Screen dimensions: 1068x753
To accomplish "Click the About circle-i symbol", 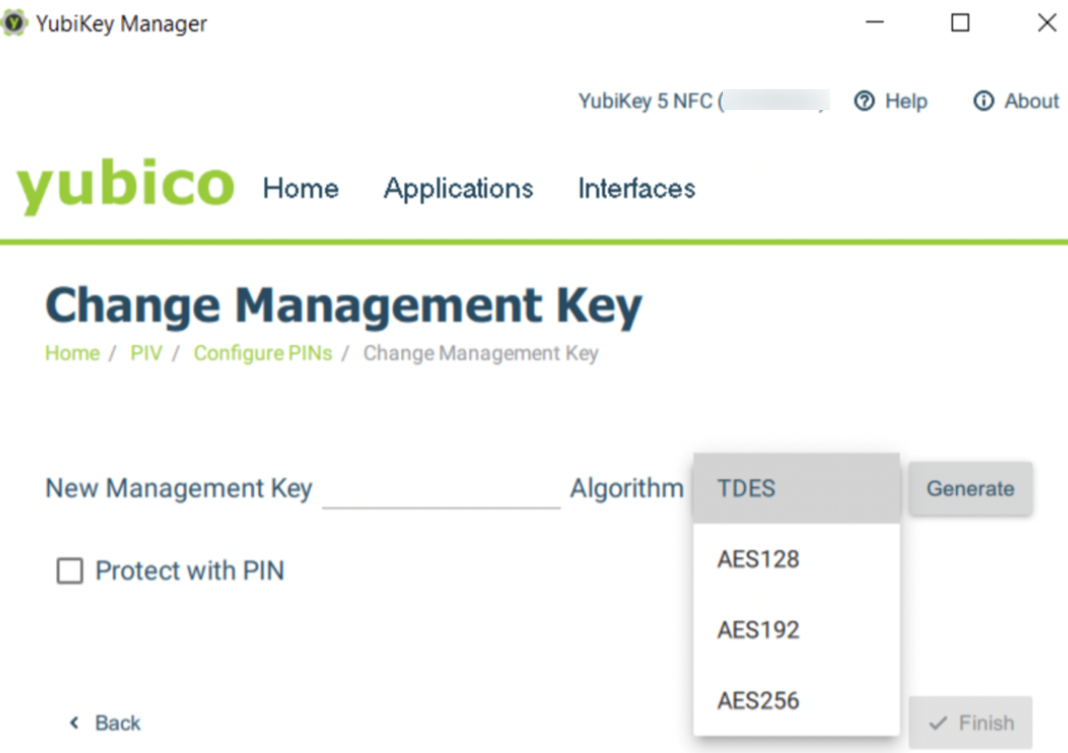I will [x=983, y=101].
